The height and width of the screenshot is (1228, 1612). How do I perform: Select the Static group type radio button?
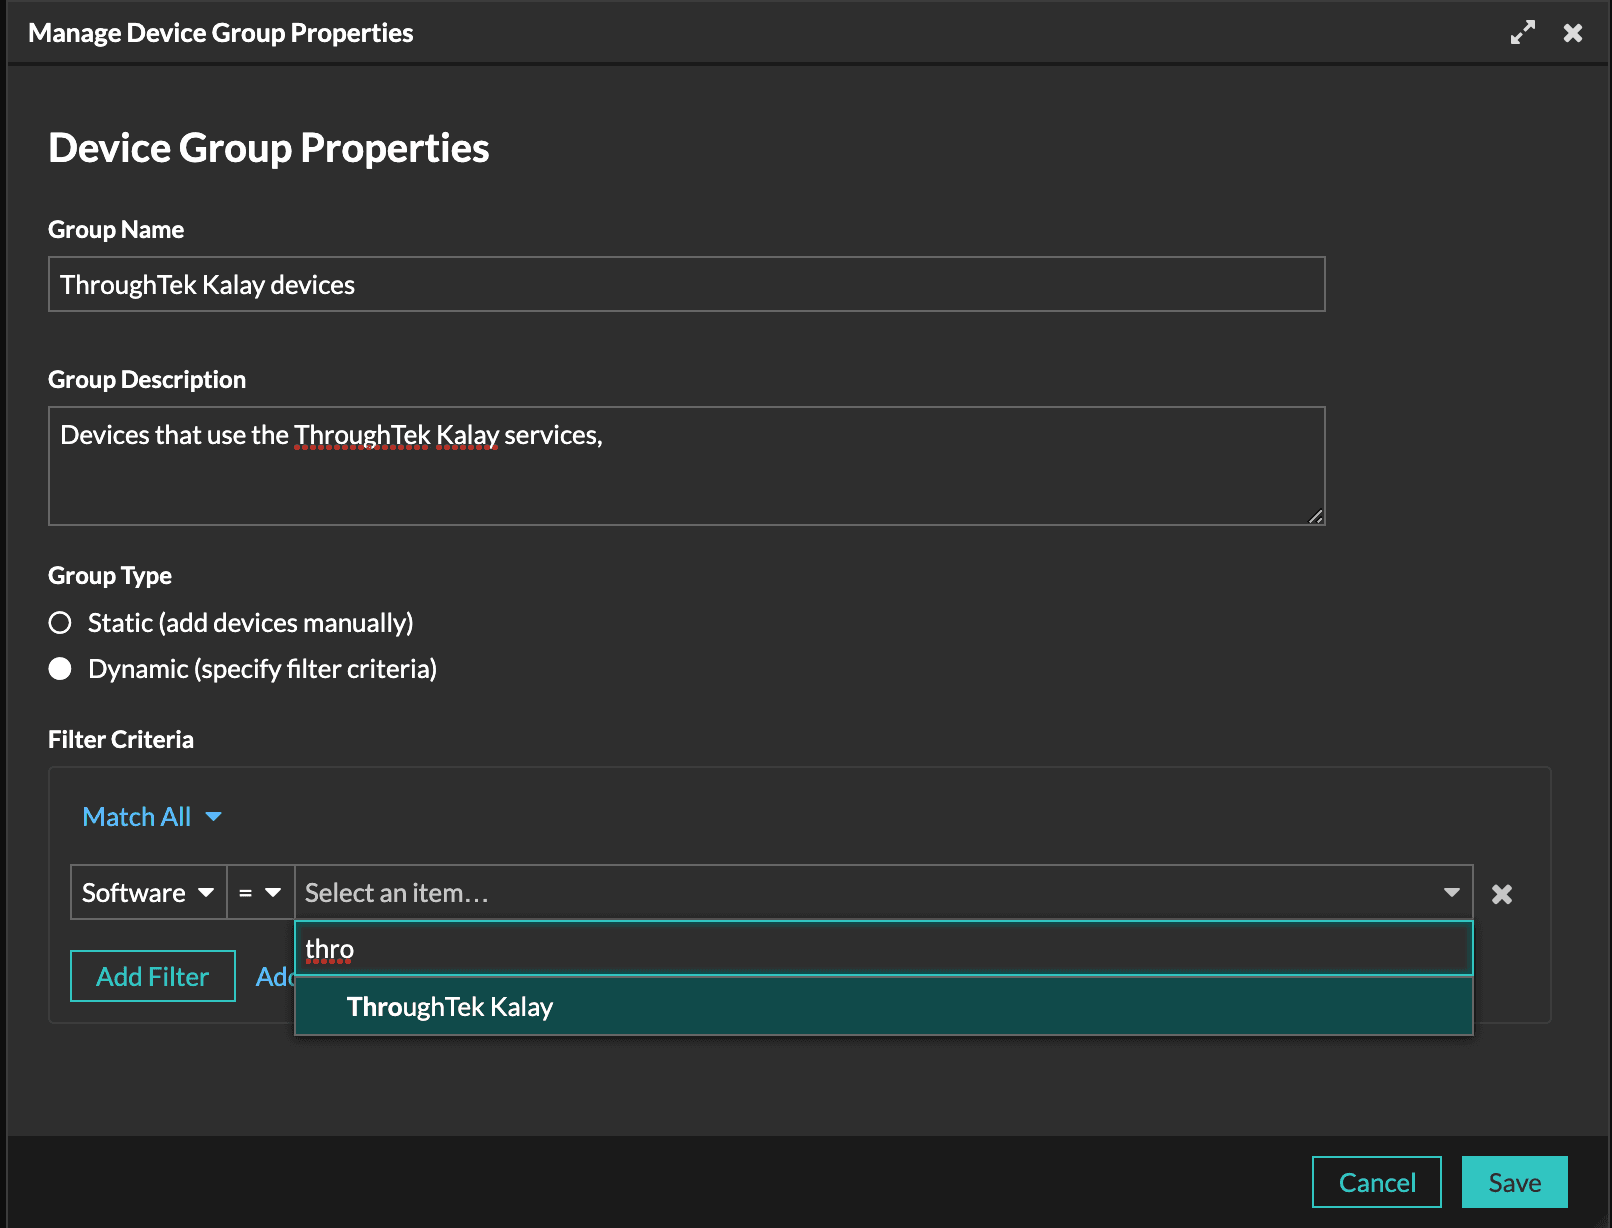(60, 623)
